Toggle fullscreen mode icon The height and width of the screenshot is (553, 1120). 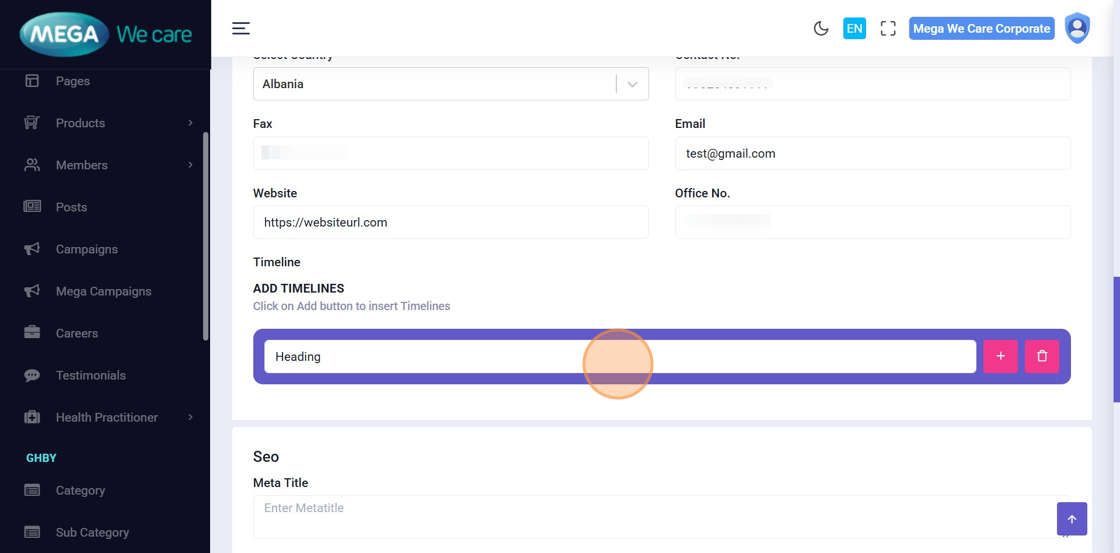coord(888,29)
